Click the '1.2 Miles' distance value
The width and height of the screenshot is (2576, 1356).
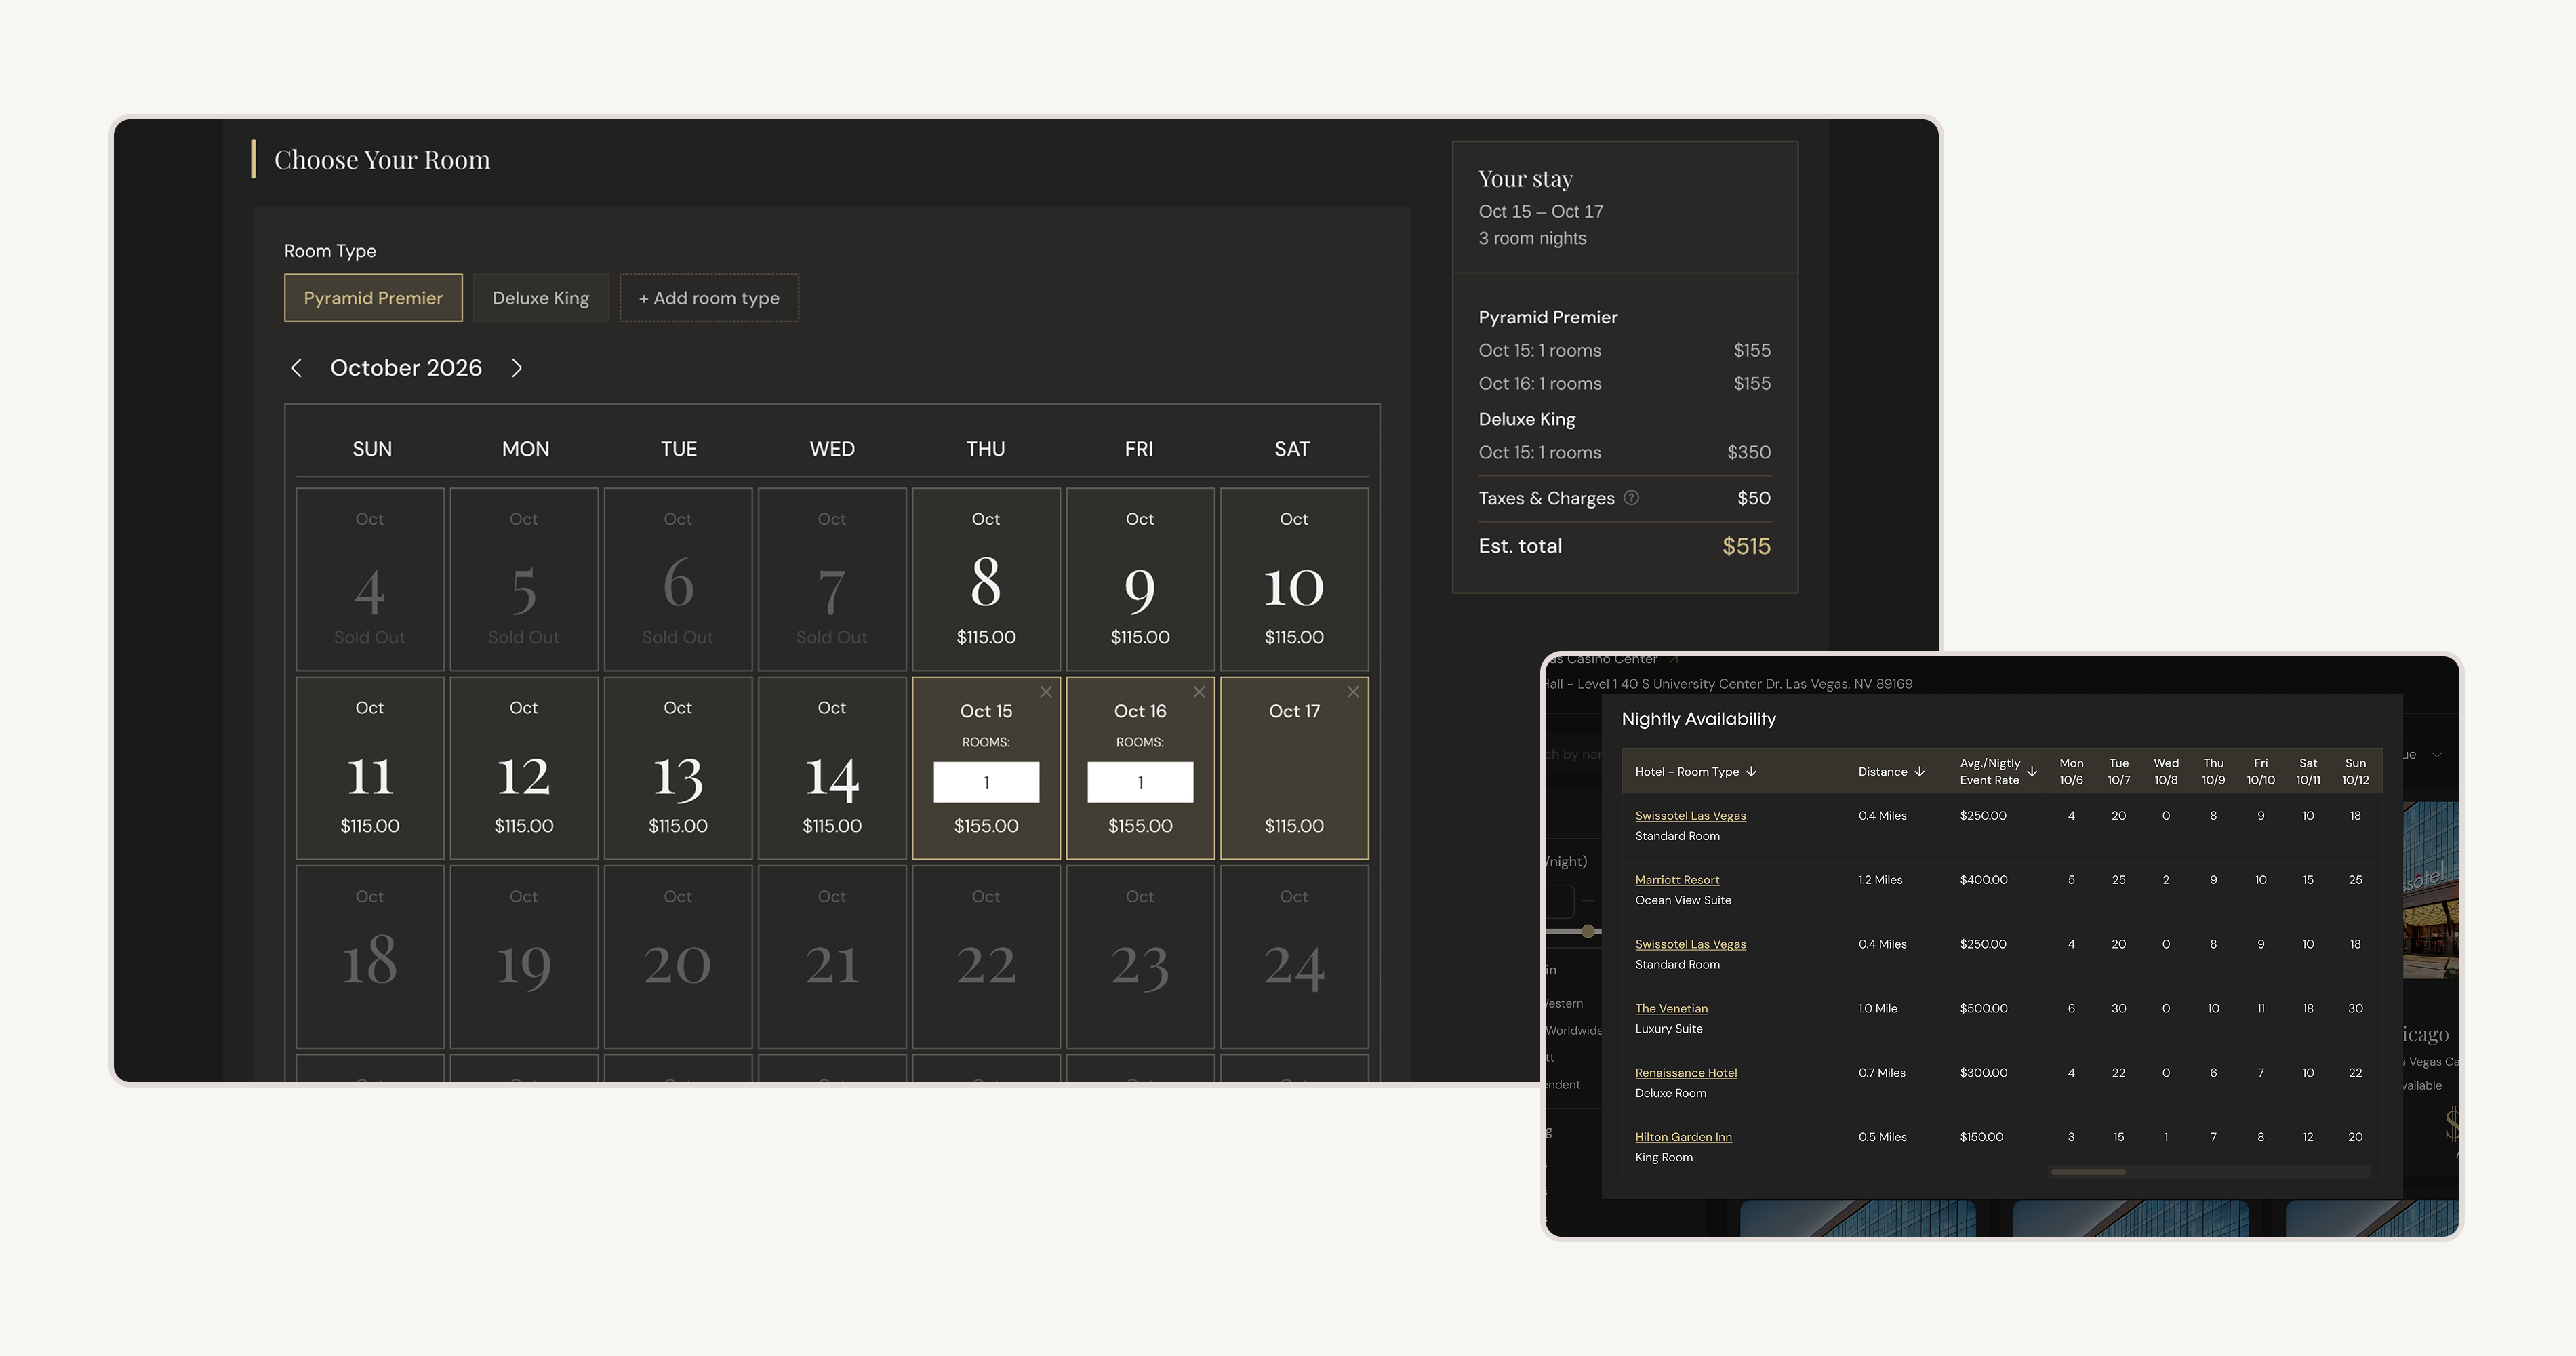(1880, 880)
